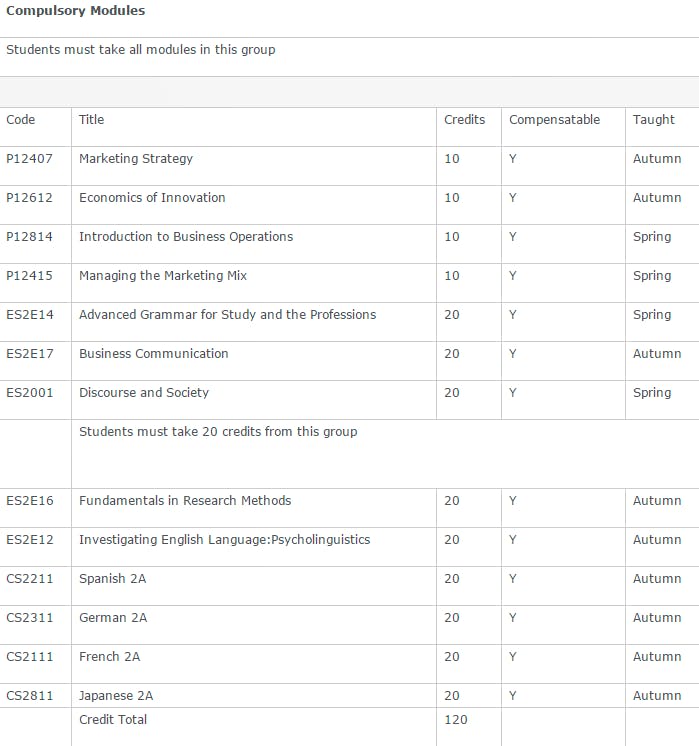Viewport: 699px width, 746px height.
Task: Click the Marketing Strategy module title
Action: (136, 158)
